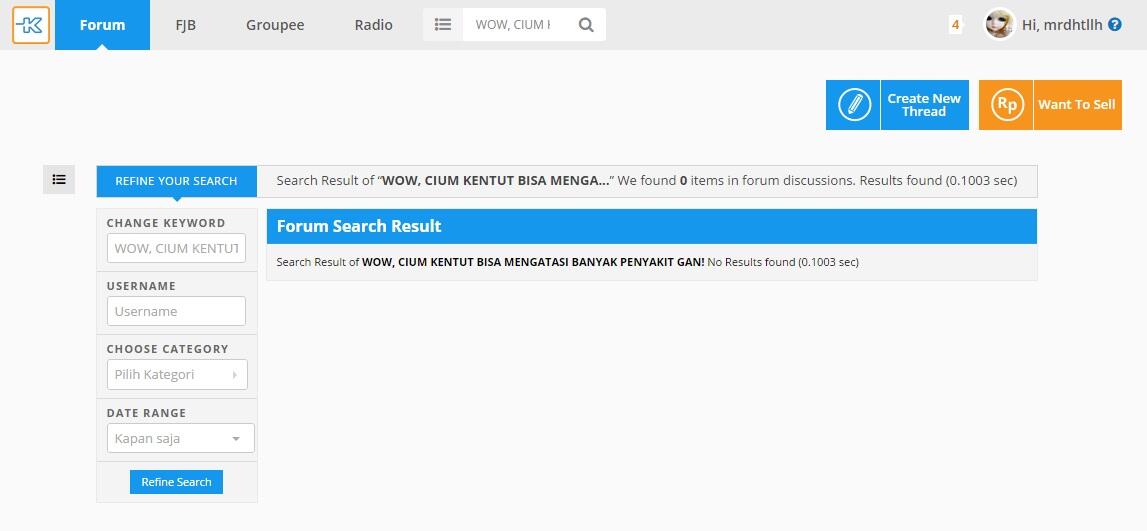Image resolution: width=1147 pixels, height=531 pixels.
Task: Click the Rp currency icon
Action: [1006, 105]
